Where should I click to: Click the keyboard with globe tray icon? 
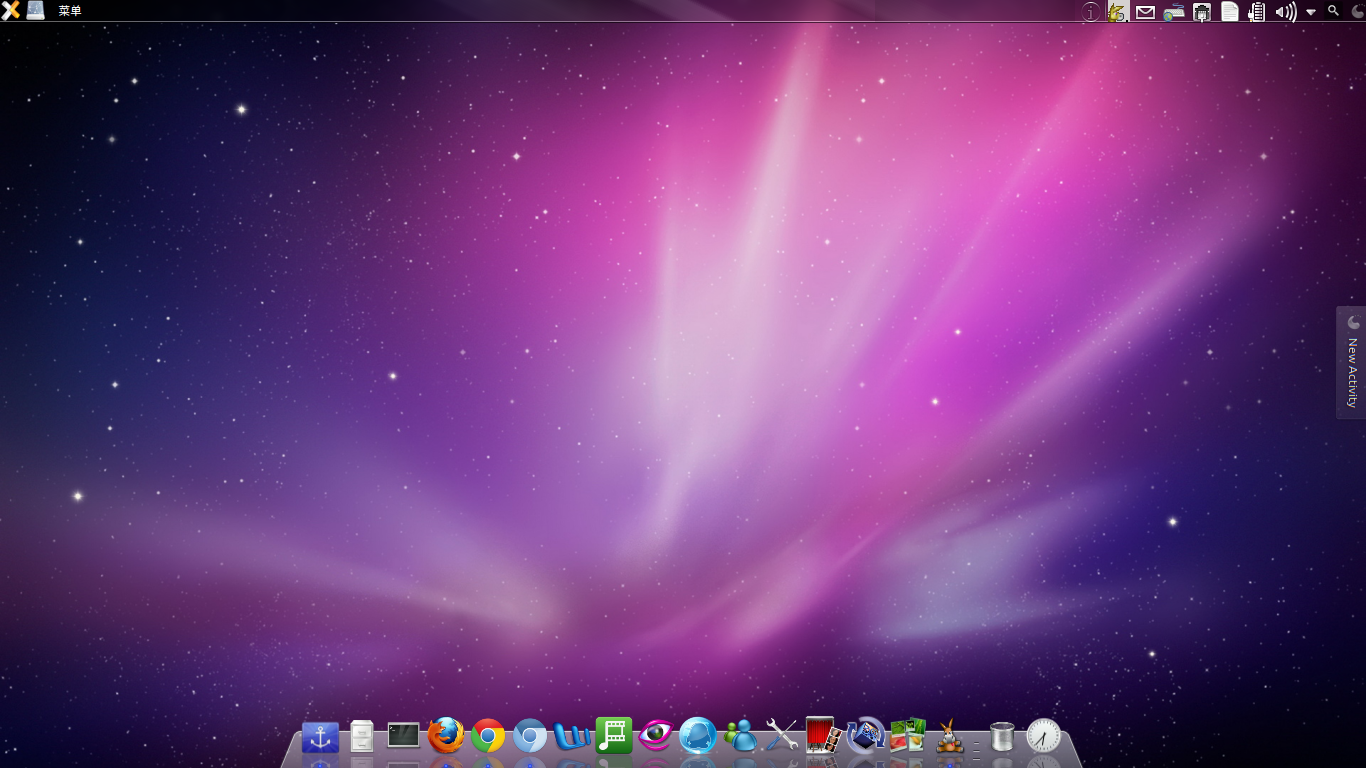[1174, 12]
